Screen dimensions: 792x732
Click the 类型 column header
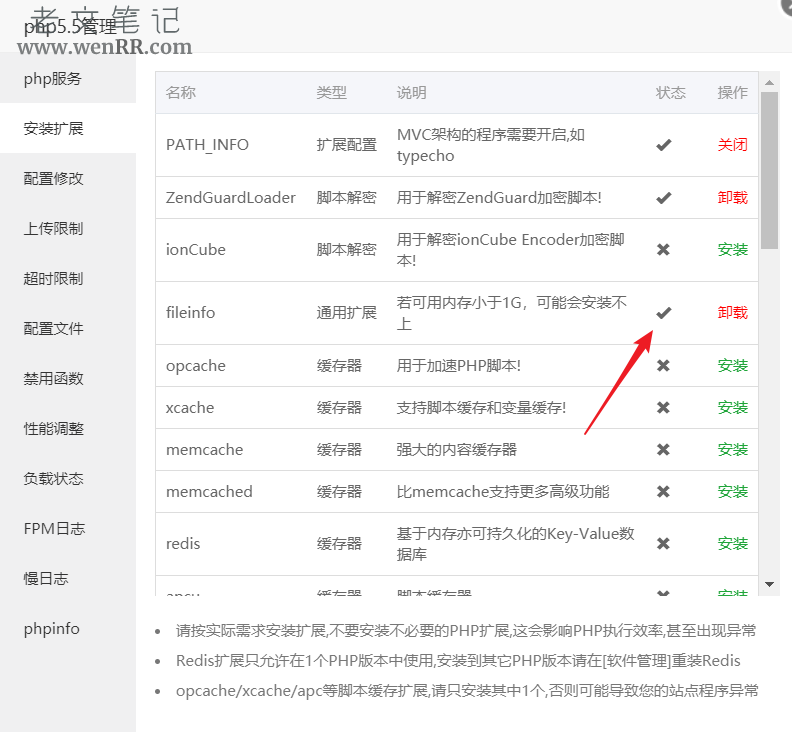click(x=331, y=92)
